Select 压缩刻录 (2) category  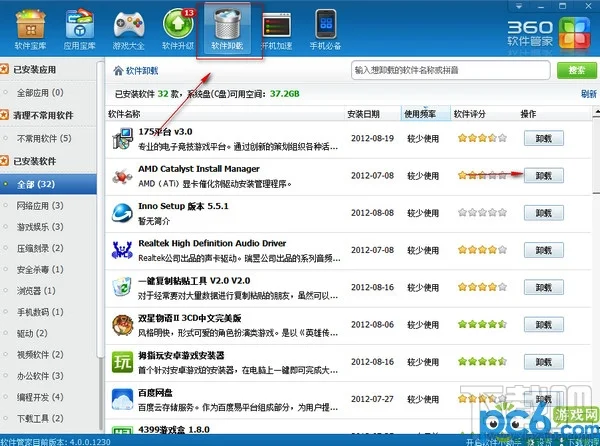40,248
